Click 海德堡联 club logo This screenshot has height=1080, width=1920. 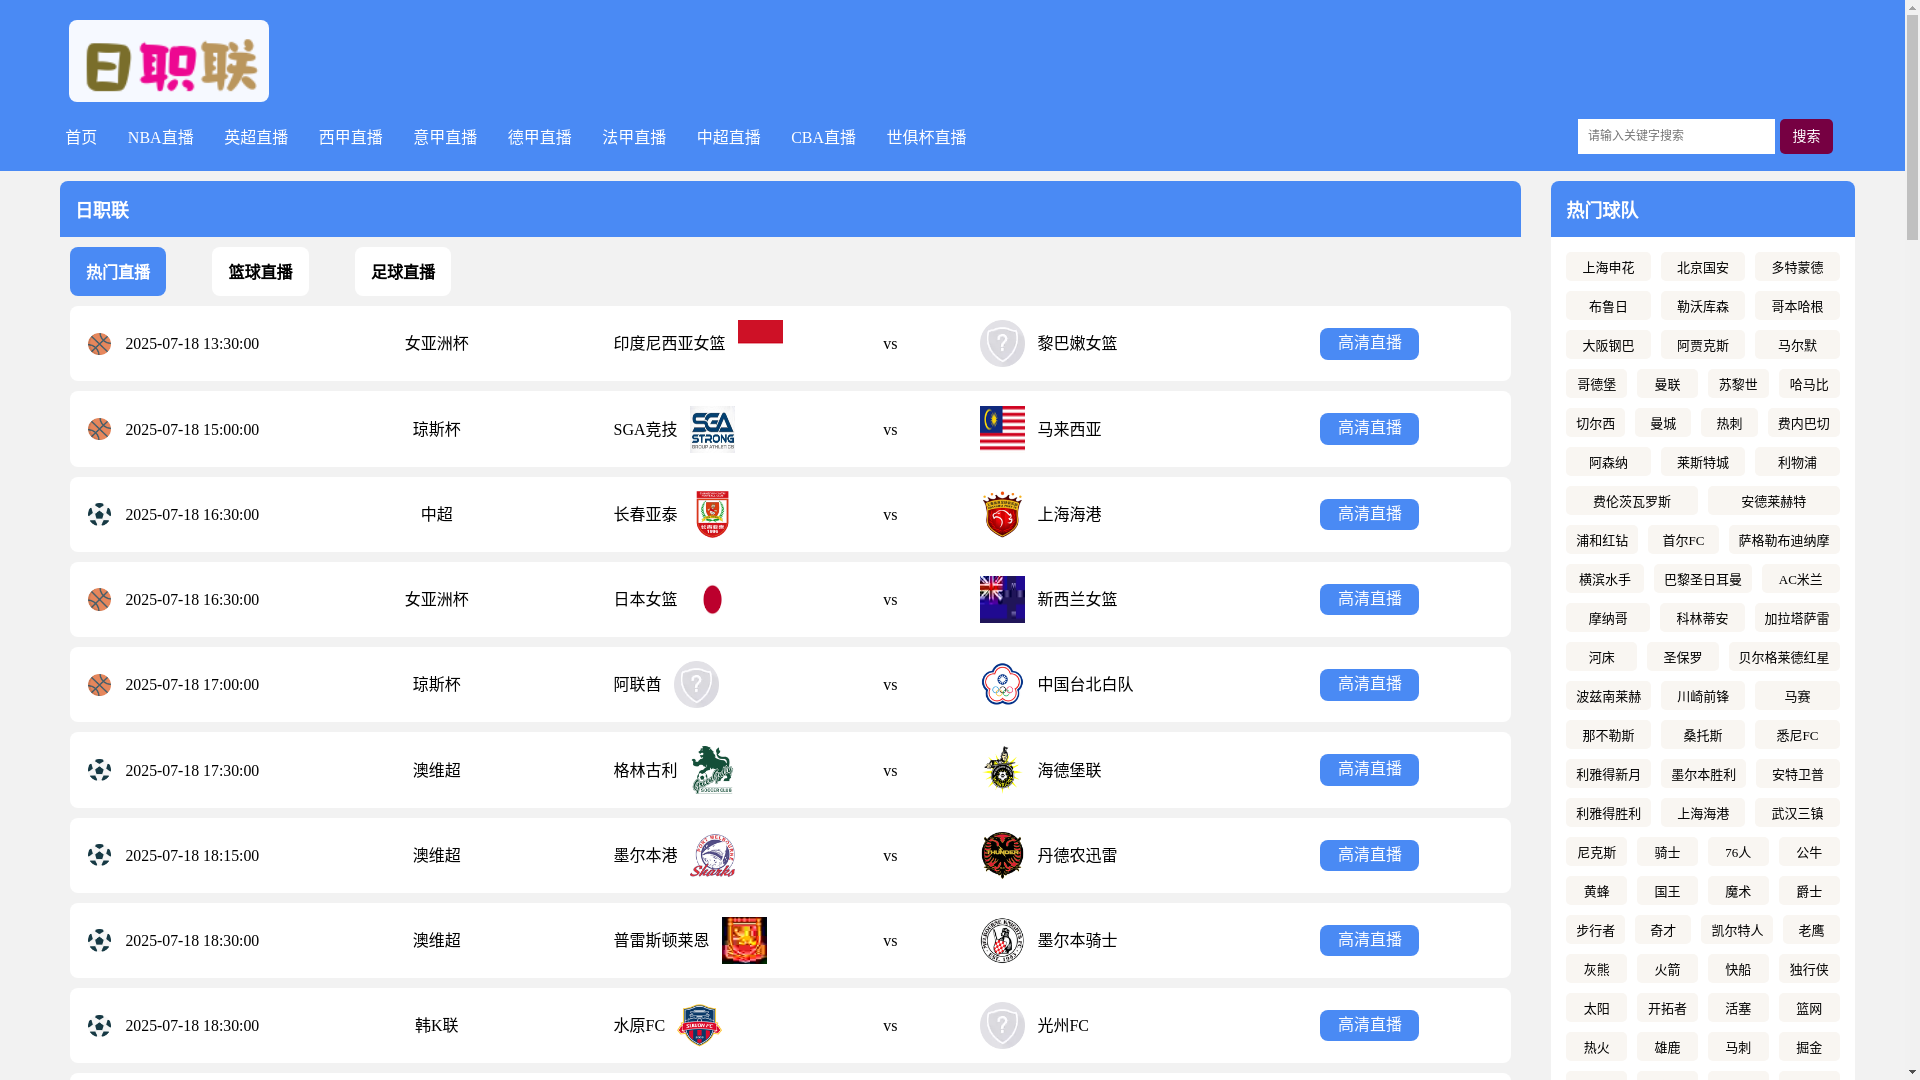(x=1002, y=770)
